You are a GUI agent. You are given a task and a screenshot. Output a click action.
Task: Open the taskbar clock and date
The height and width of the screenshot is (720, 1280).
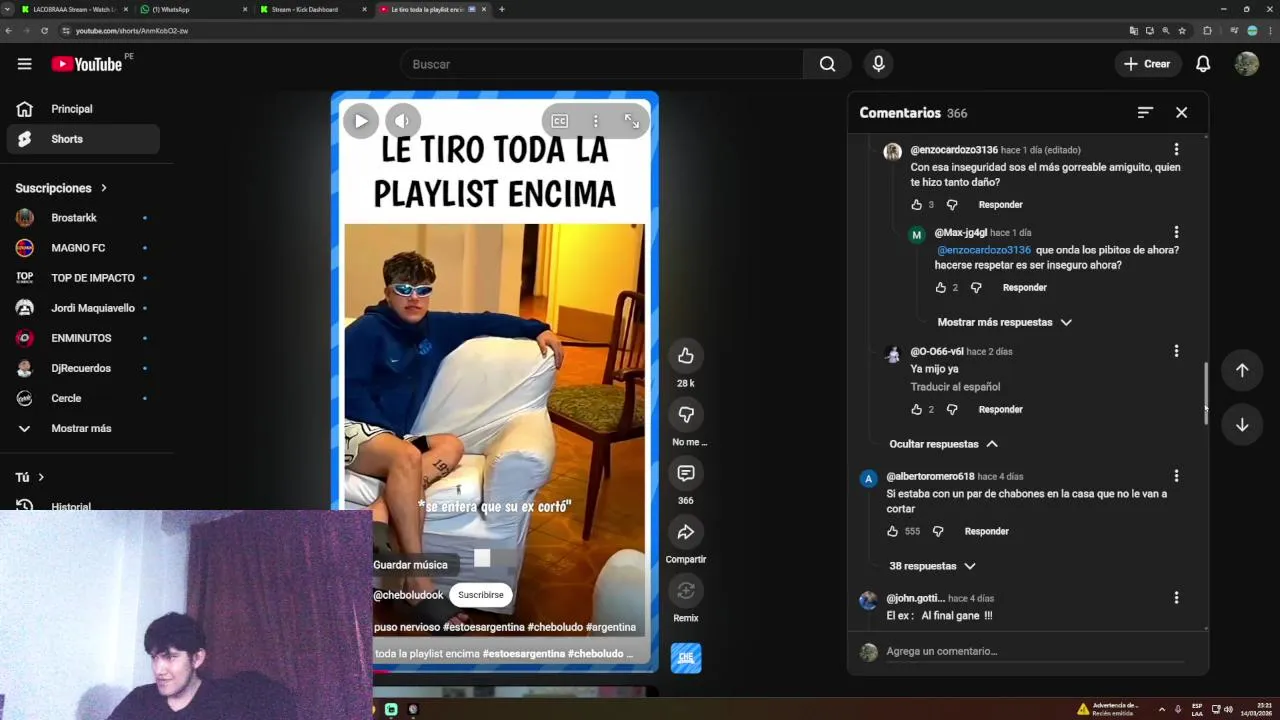(1258, 709)
